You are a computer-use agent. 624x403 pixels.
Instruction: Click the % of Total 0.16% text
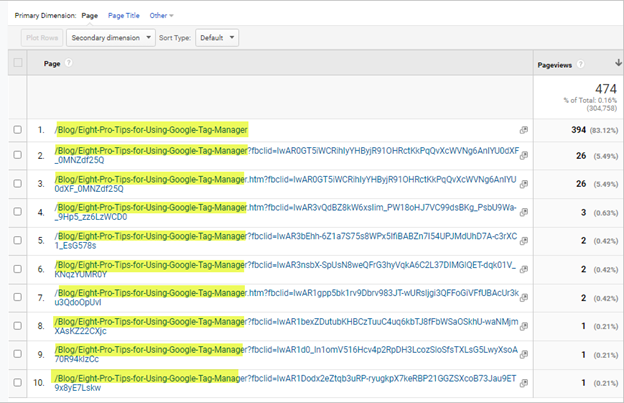590,100
